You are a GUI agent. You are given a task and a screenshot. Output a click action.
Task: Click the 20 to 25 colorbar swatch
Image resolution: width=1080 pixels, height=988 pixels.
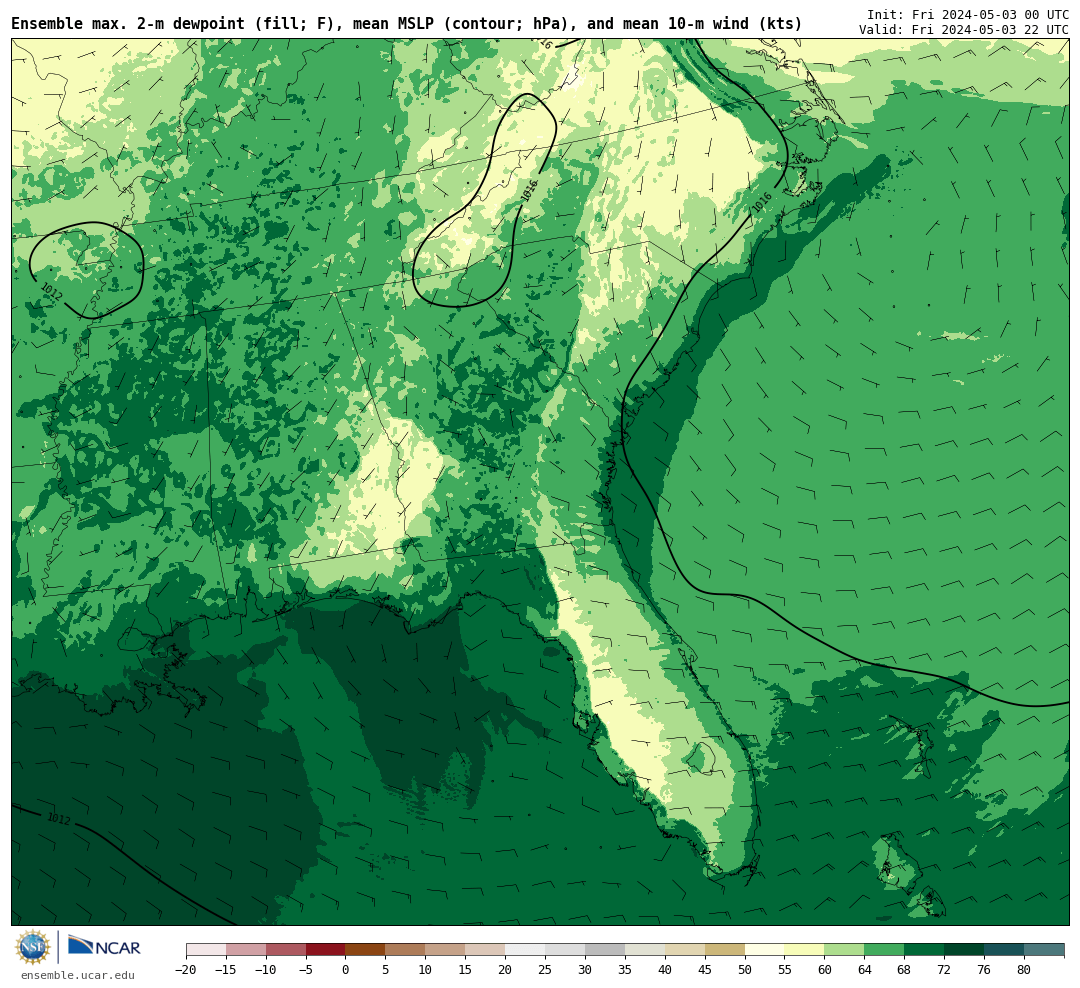click(x=526, y=950)
